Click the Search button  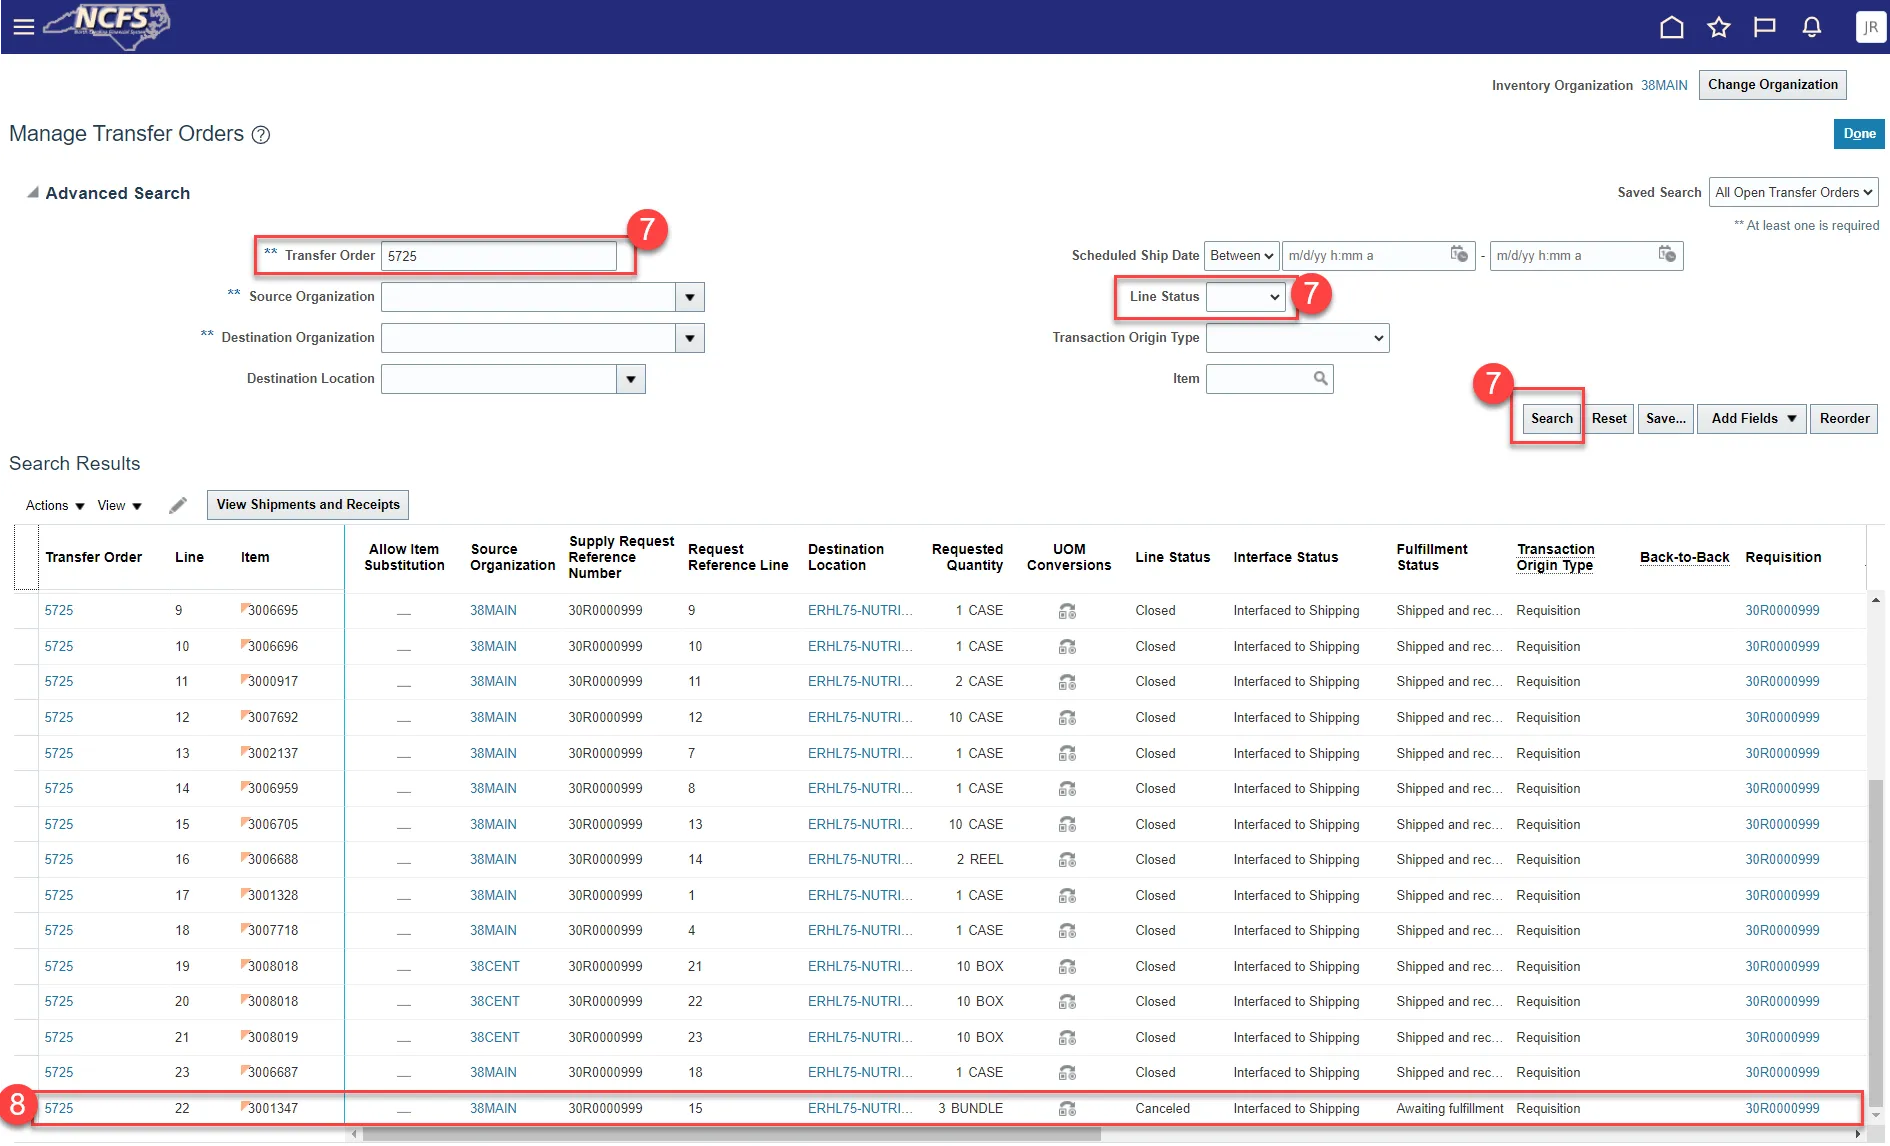coord(1551,419)
